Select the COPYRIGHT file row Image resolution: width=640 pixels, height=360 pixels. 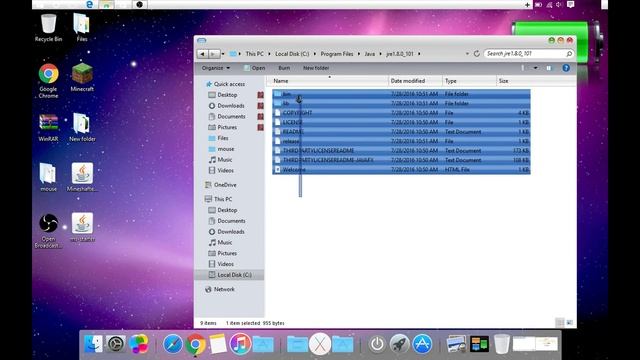coord(401,113)
